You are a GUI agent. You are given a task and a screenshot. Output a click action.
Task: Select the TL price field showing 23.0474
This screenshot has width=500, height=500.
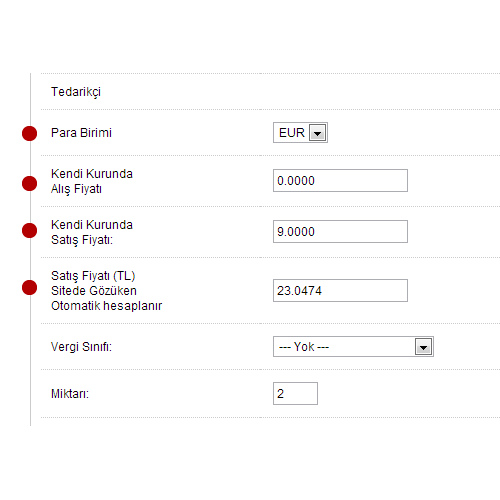point(340,291)
